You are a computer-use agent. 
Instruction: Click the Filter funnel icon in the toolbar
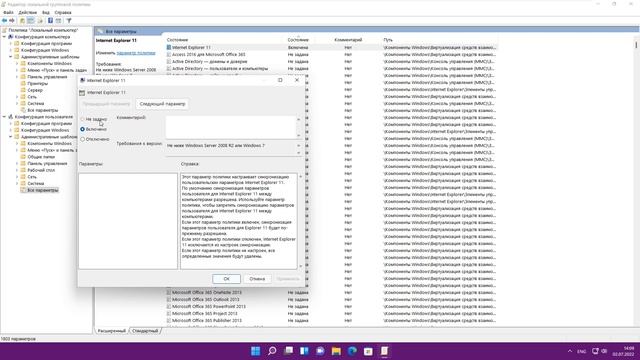69,20
